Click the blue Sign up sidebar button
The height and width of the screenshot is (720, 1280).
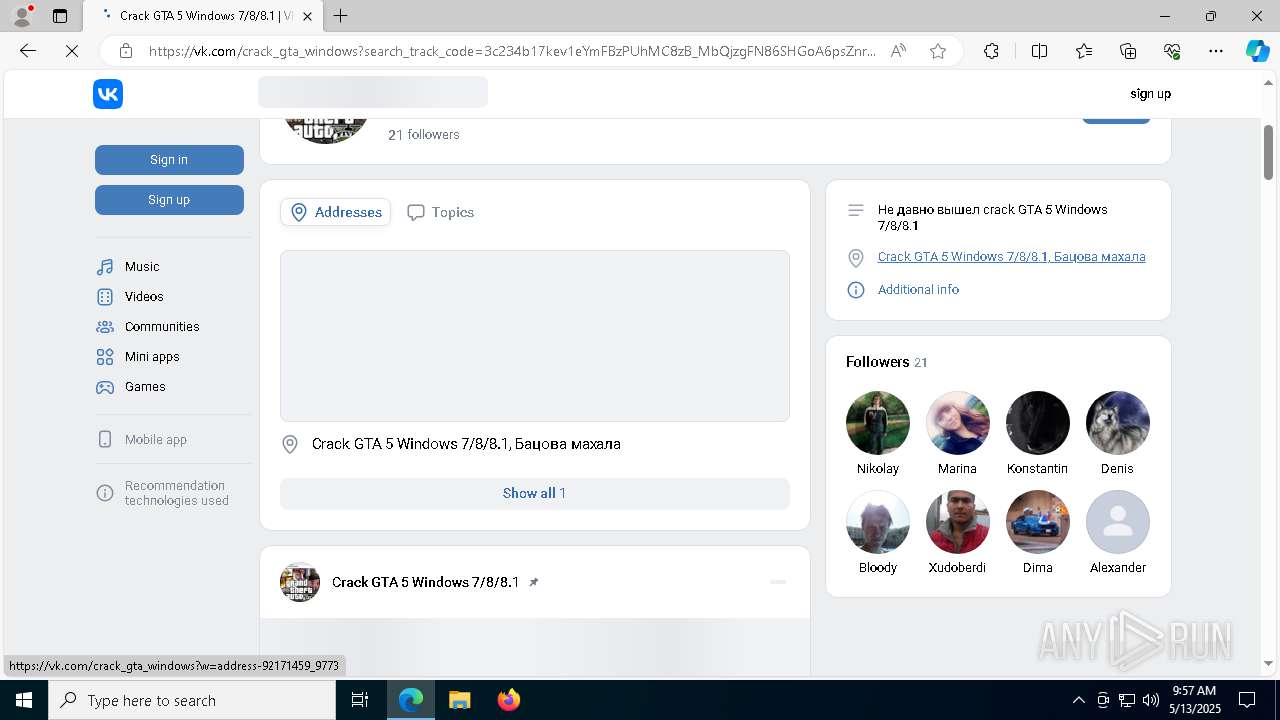click(x=169, y=200)
